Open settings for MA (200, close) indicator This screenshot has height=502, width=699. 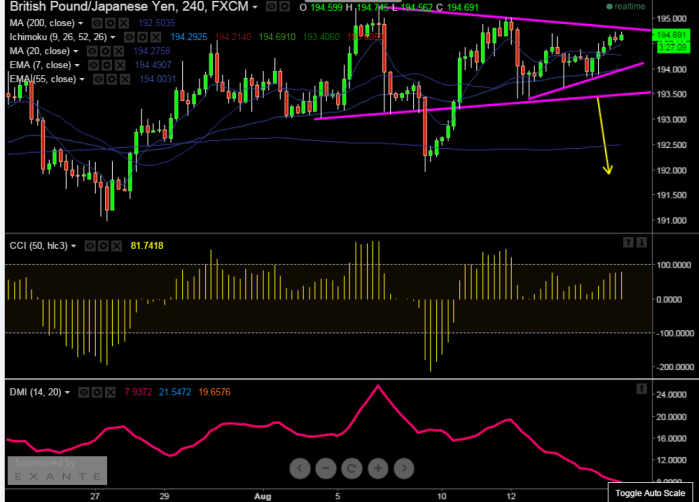[110, 23]
